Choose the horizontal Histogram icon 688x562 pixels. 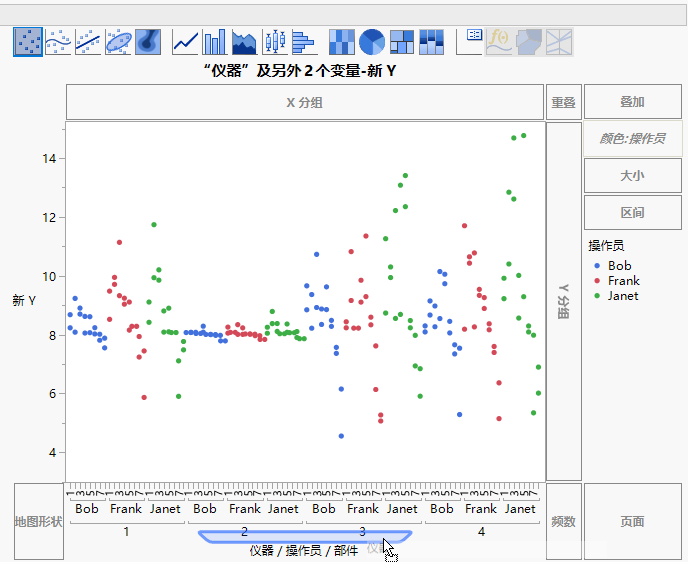coord(304,41)
